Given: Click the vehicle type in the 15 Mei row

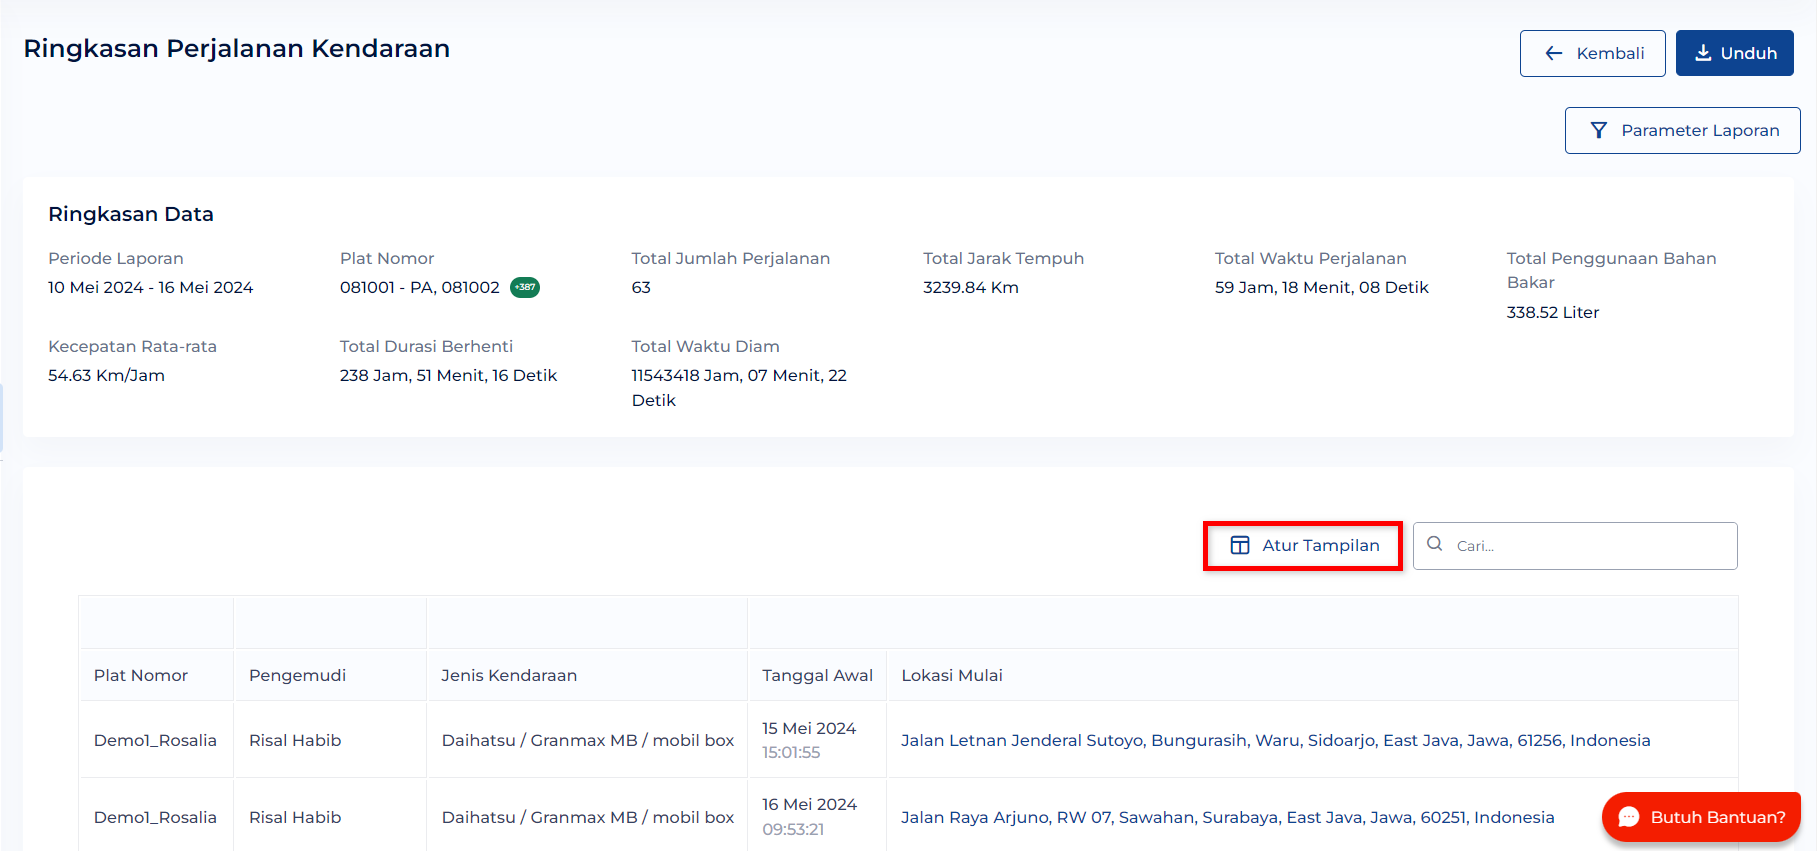Looking at the screenshot, I should 588,740.
